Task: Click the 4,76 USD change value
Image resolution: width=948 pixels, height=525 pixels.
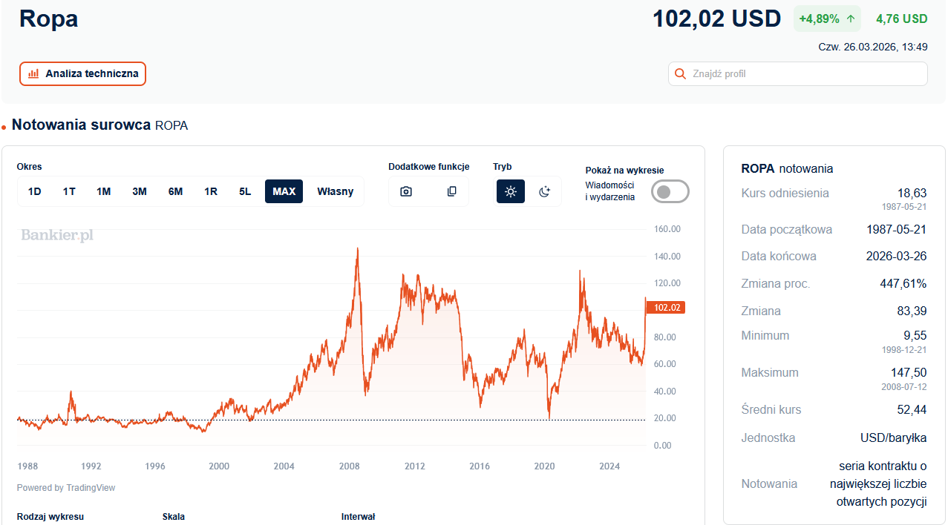Action: (901, 19)
